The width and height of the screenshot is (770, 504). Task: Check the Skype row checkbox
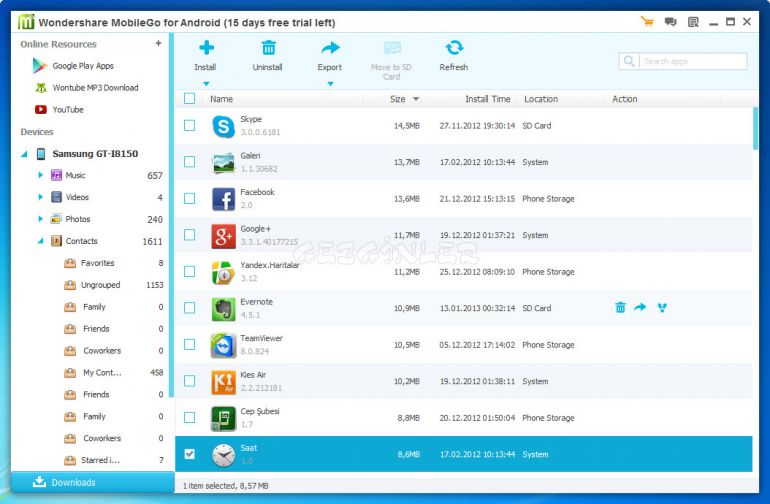[190, 125]
